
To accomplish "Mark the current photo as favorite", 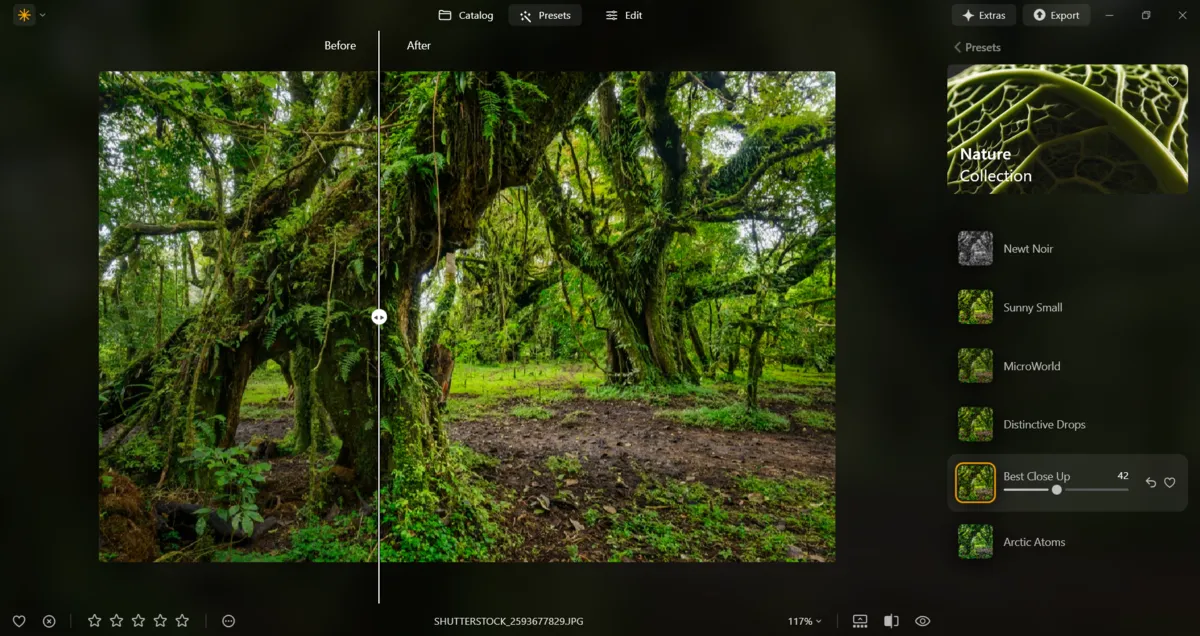I will click(20, 620).
